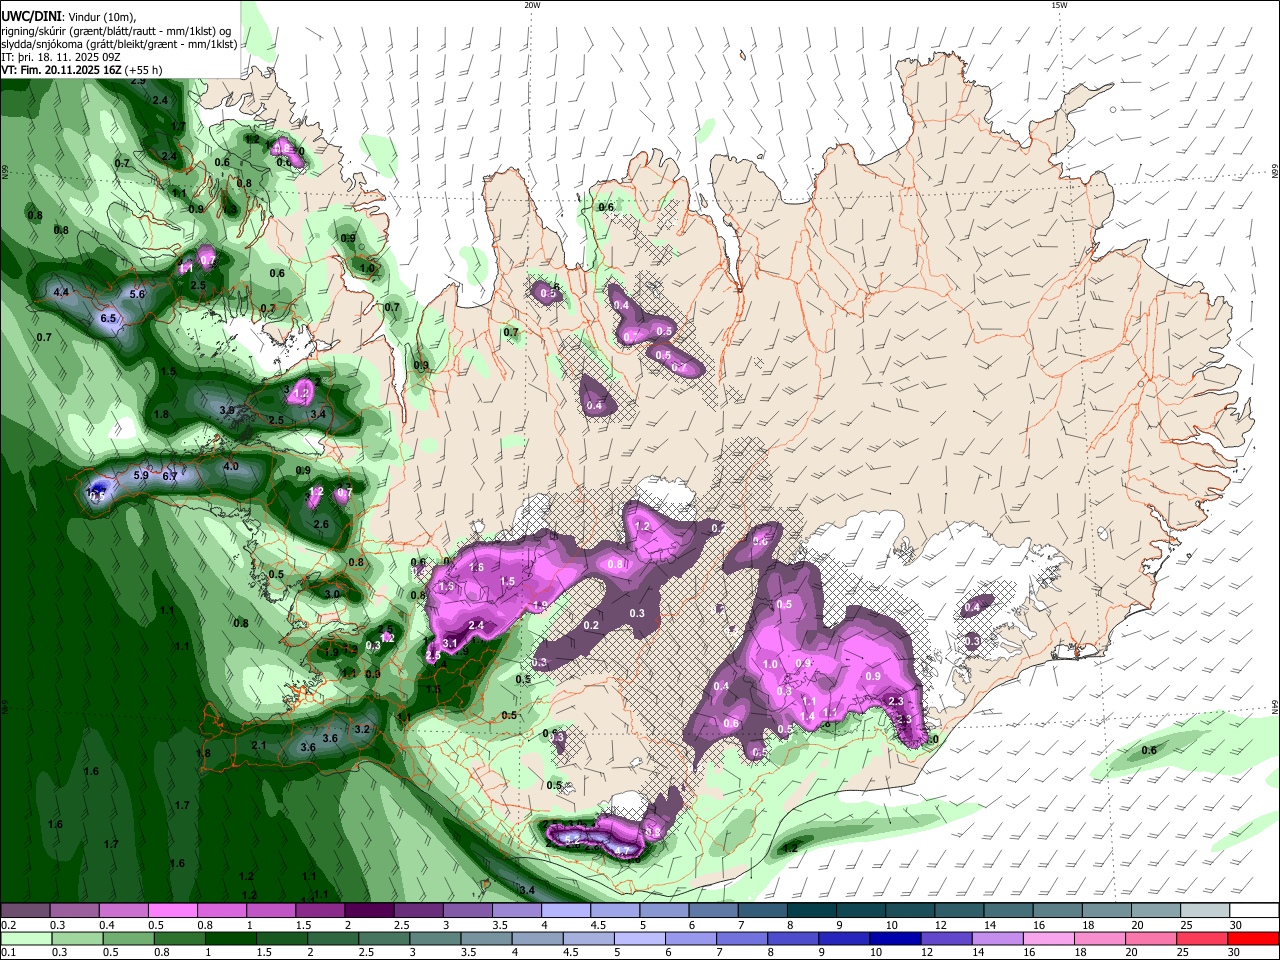
Task: Click the 20W longitude label
Action: tap(532, 5)
